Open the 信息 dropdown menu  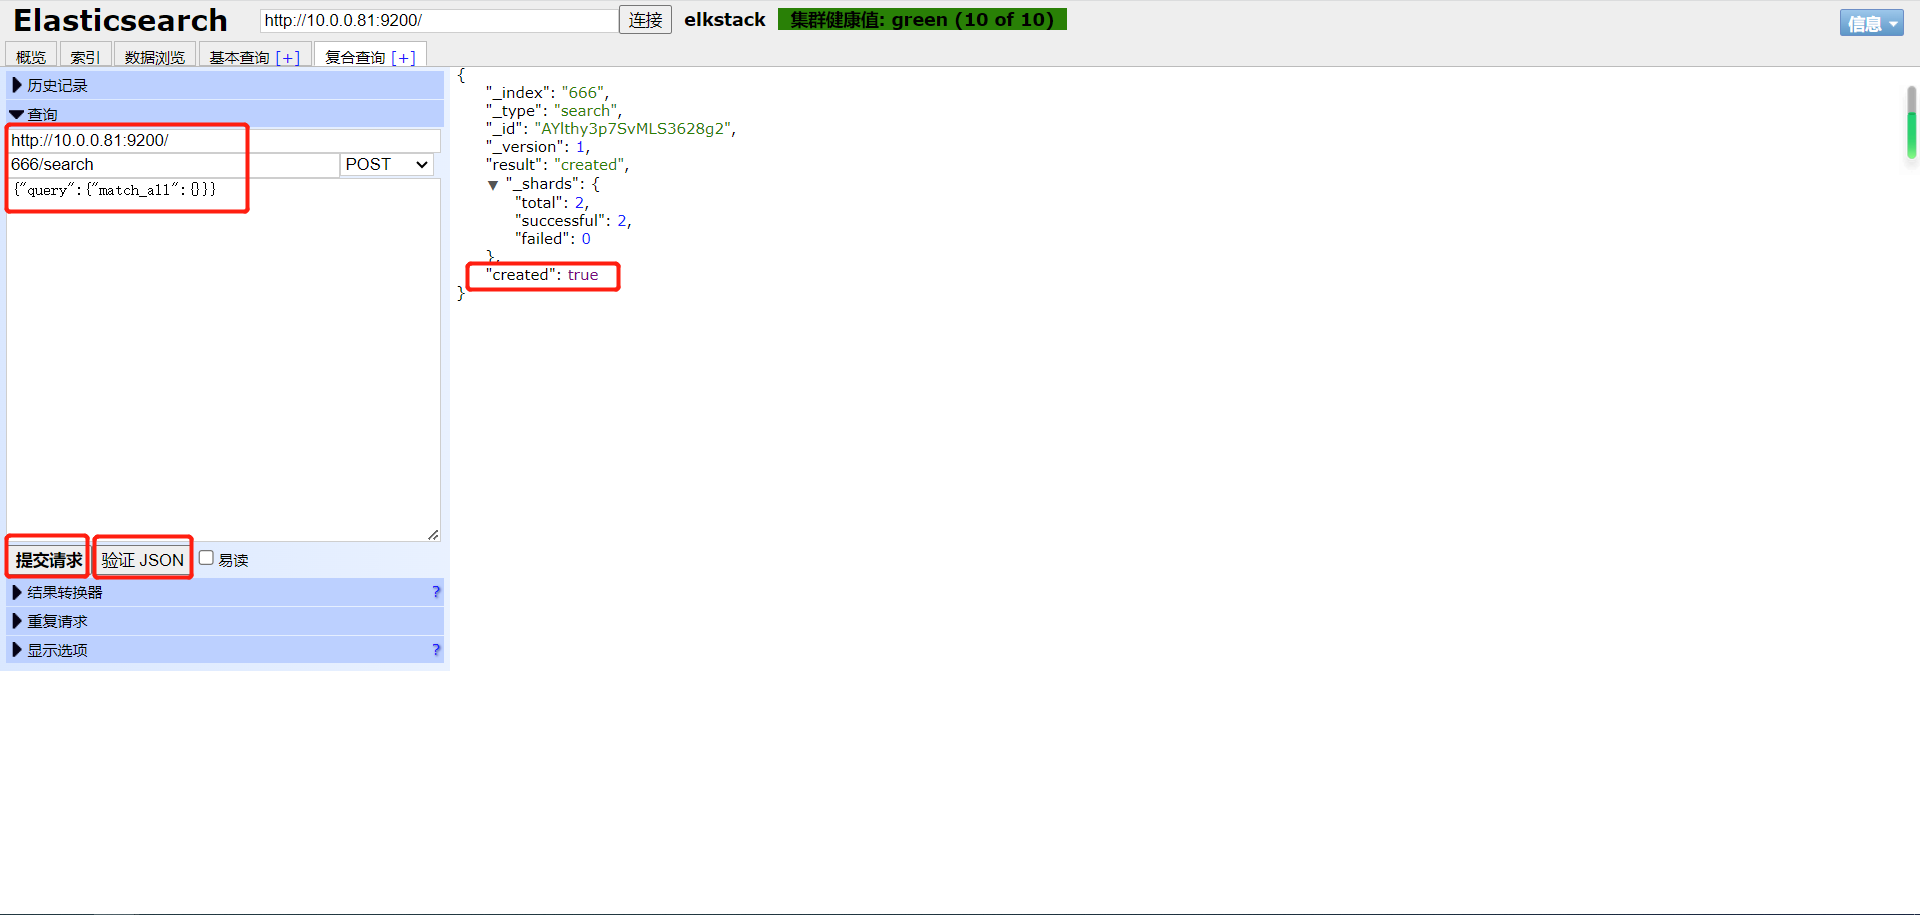1872,23
